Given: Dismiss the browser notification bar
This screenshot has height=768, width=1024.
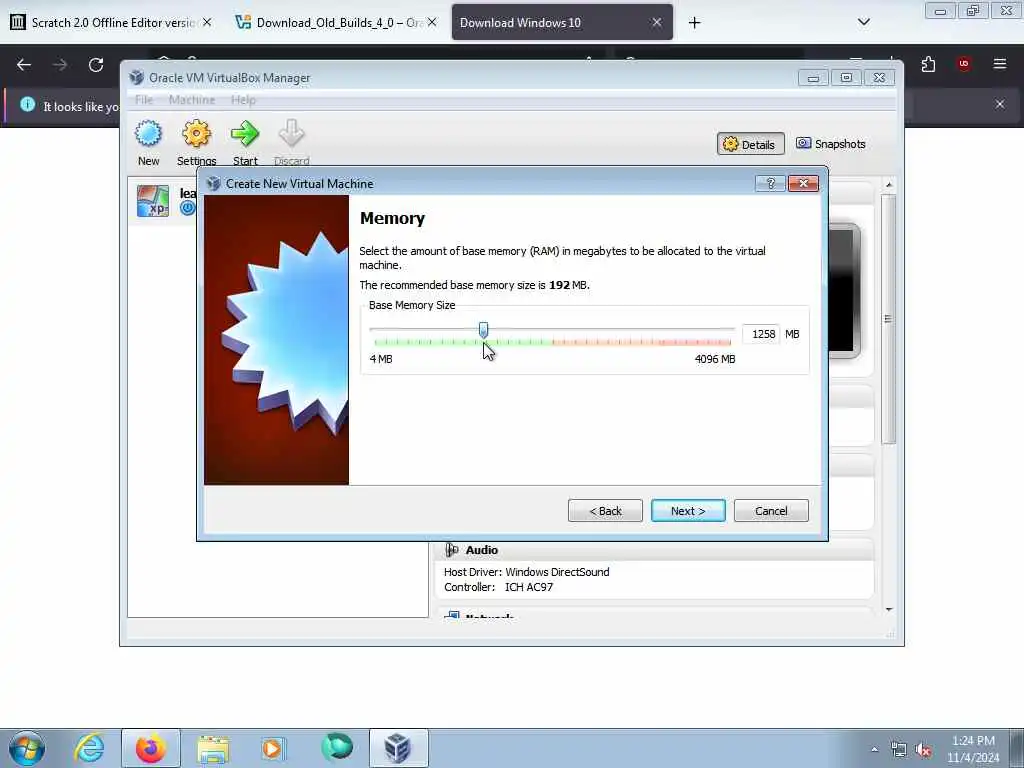Looking at the screenshot, I should [x=999, y=104].
